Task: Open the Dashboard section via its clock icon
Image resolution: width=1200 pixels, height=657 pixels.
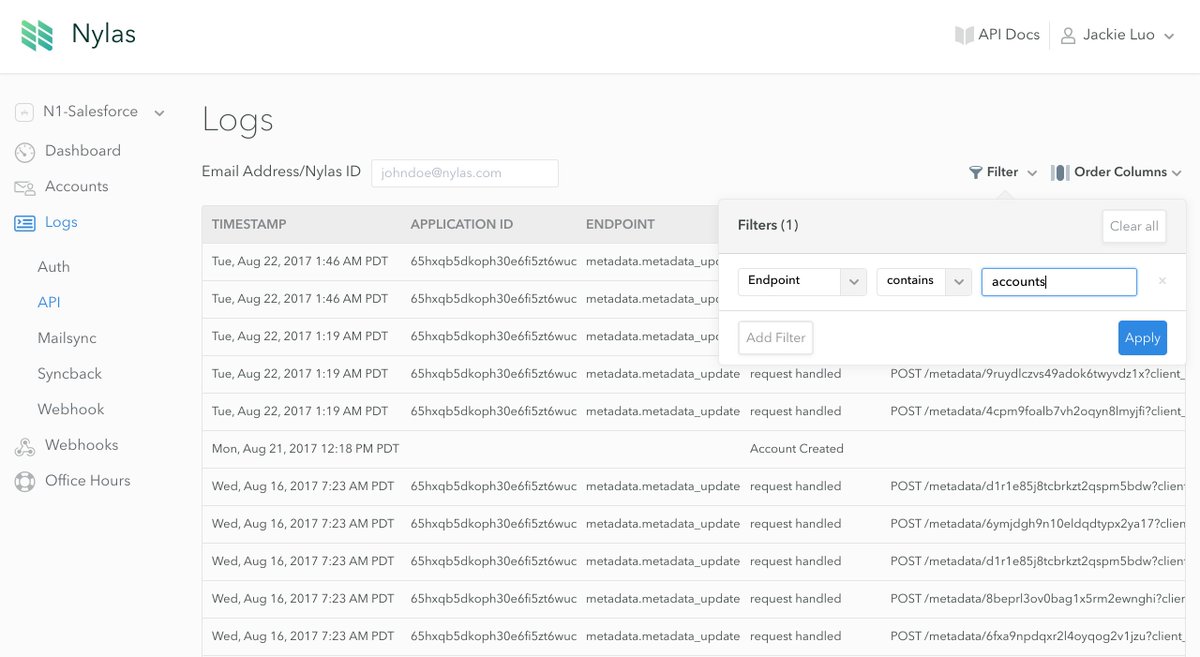Action: (x=25, y=151)
